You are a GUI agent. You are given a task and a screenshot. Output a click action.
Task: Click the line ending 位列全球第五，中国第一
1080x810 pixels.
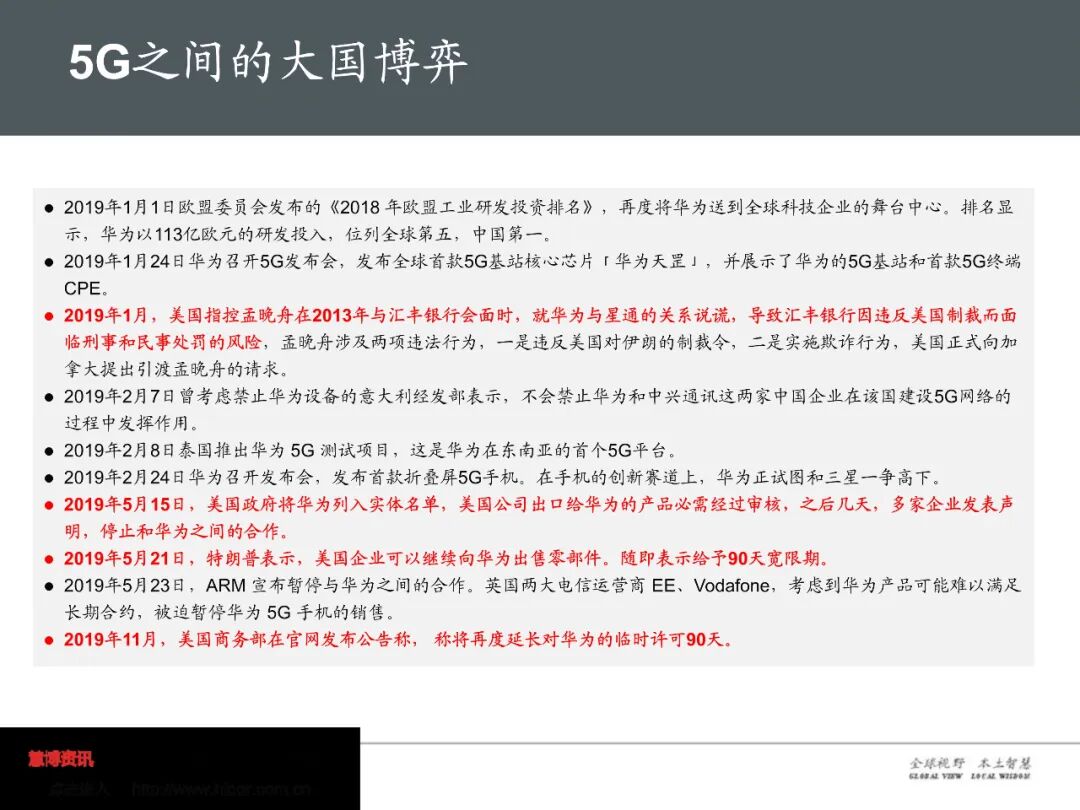coord(309,234)
